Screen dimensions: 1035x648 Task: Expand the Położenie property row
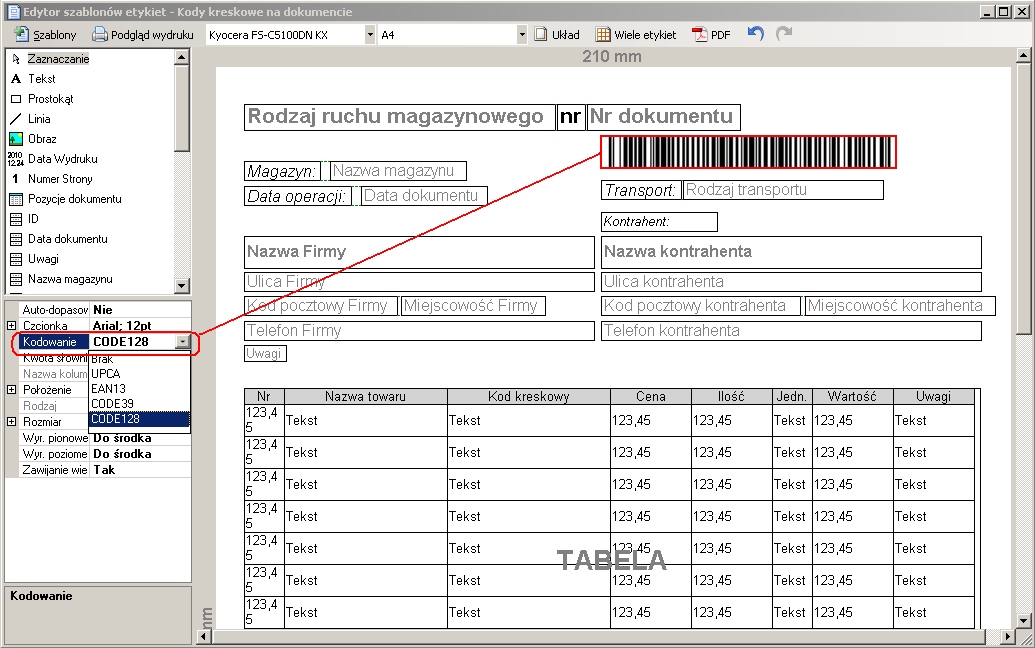pos(11,390)
